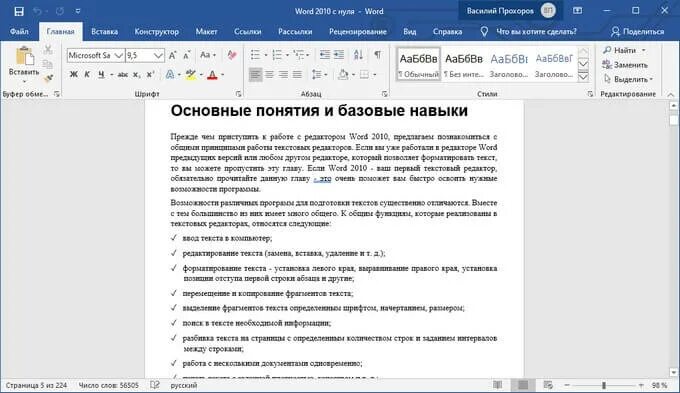Apply subscript formatting

[136, 75]
